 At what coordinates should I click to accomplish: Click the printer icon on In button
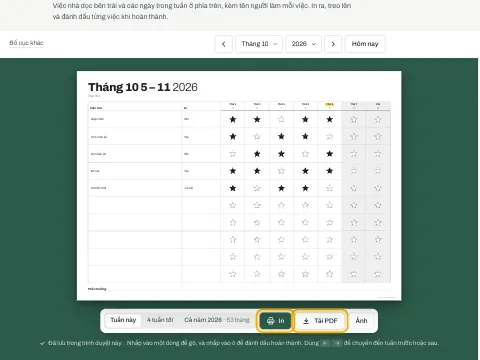click(270, 321)
